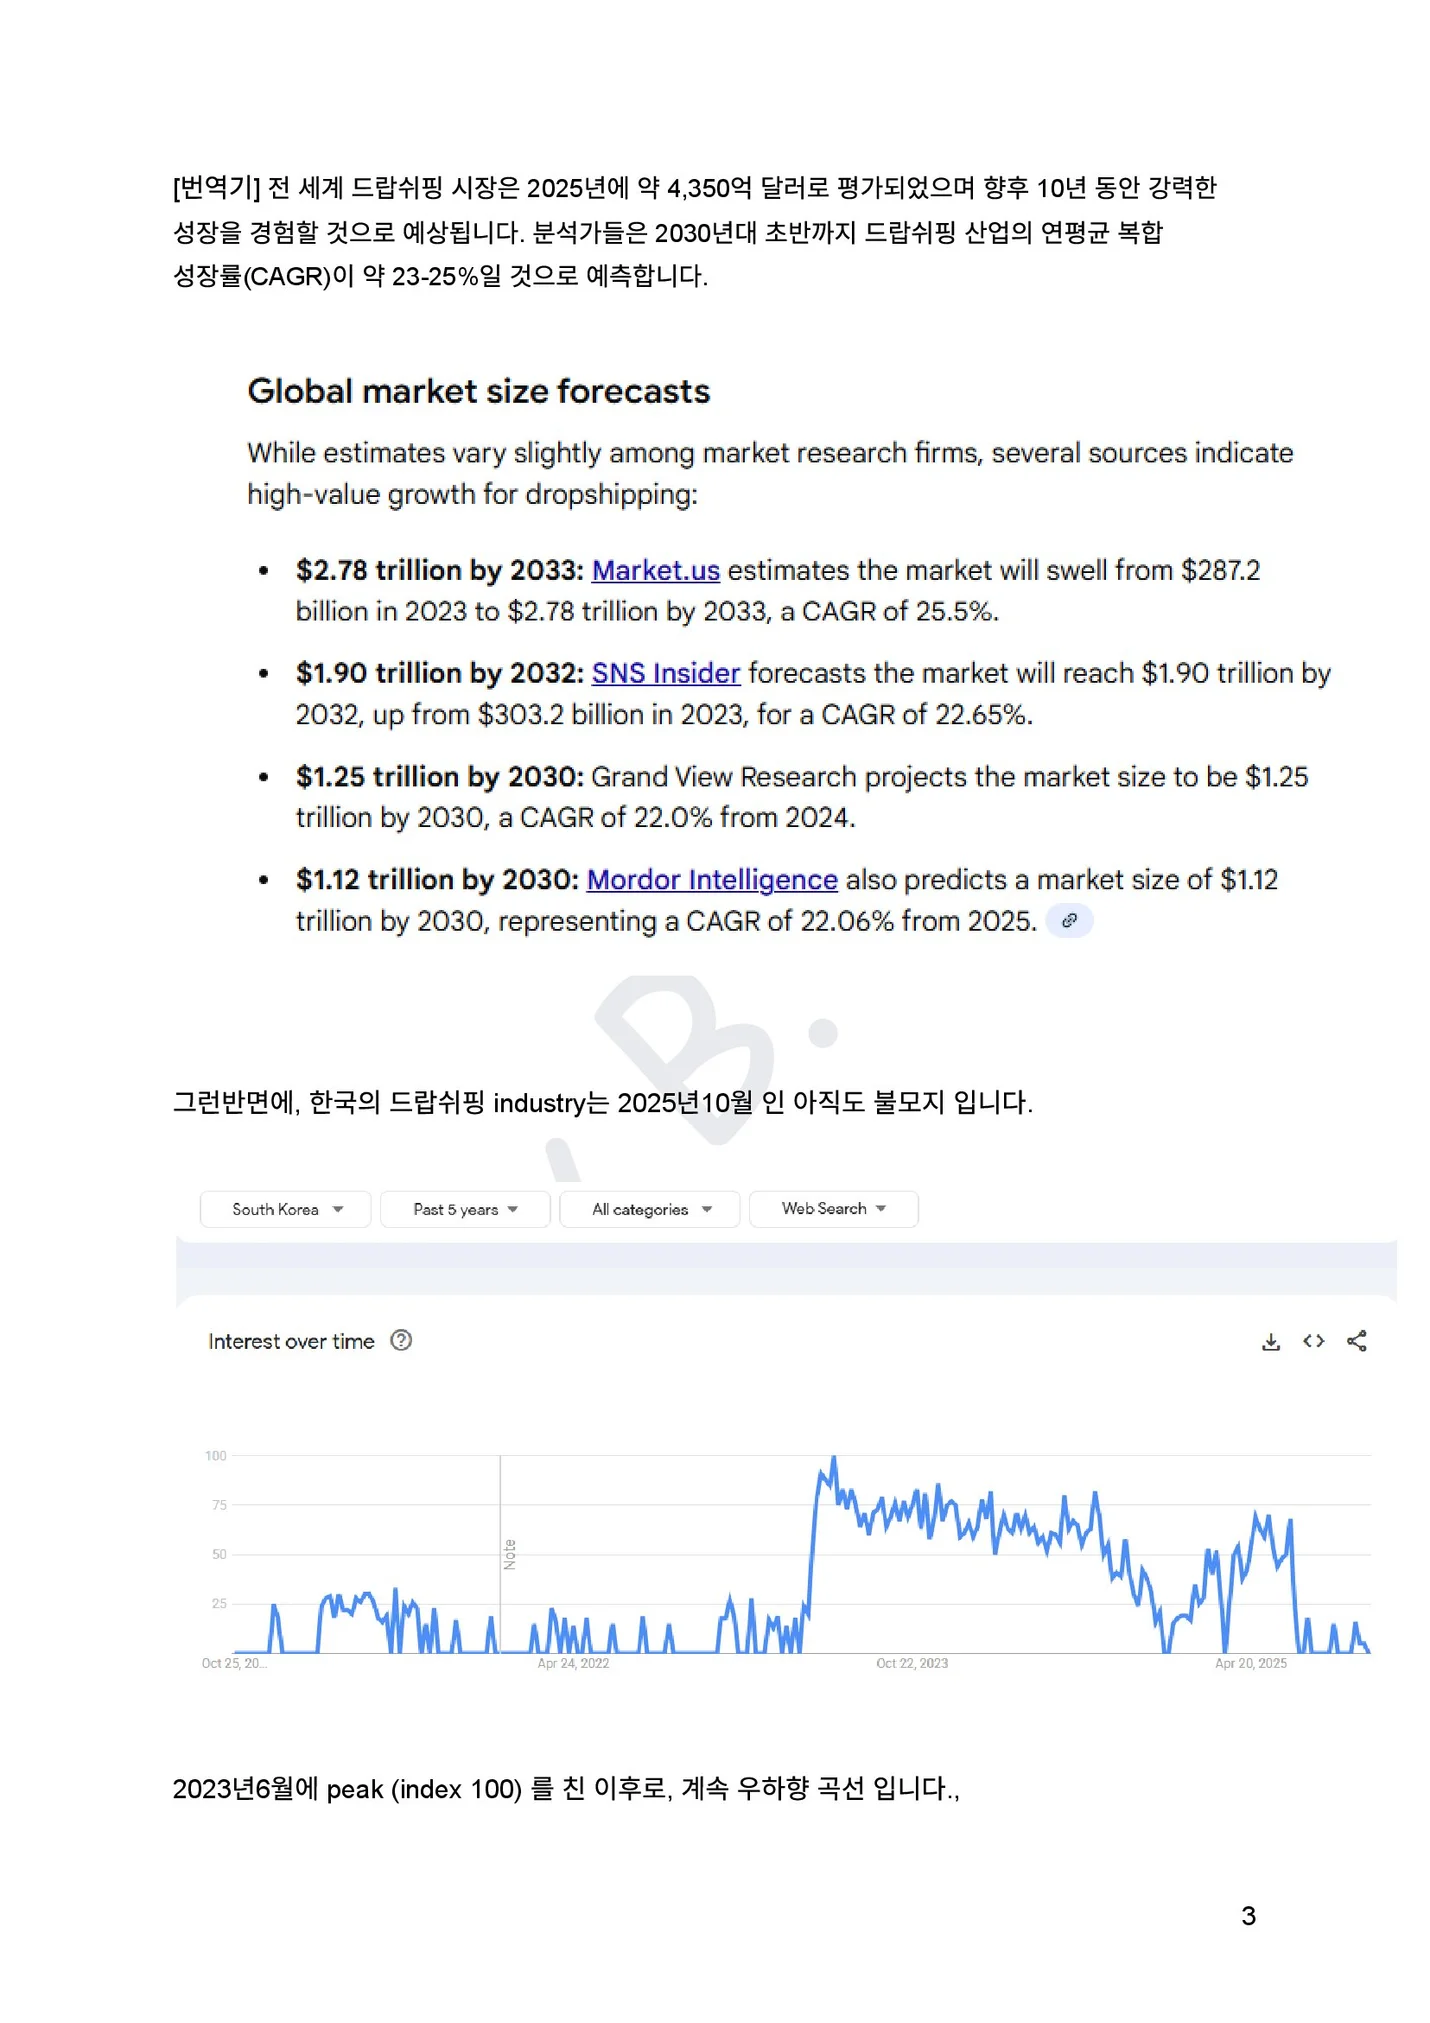Click the vertical Note marker on chart
1430x2023 pixels.
pyautogui.click(x=509, y=1553)
